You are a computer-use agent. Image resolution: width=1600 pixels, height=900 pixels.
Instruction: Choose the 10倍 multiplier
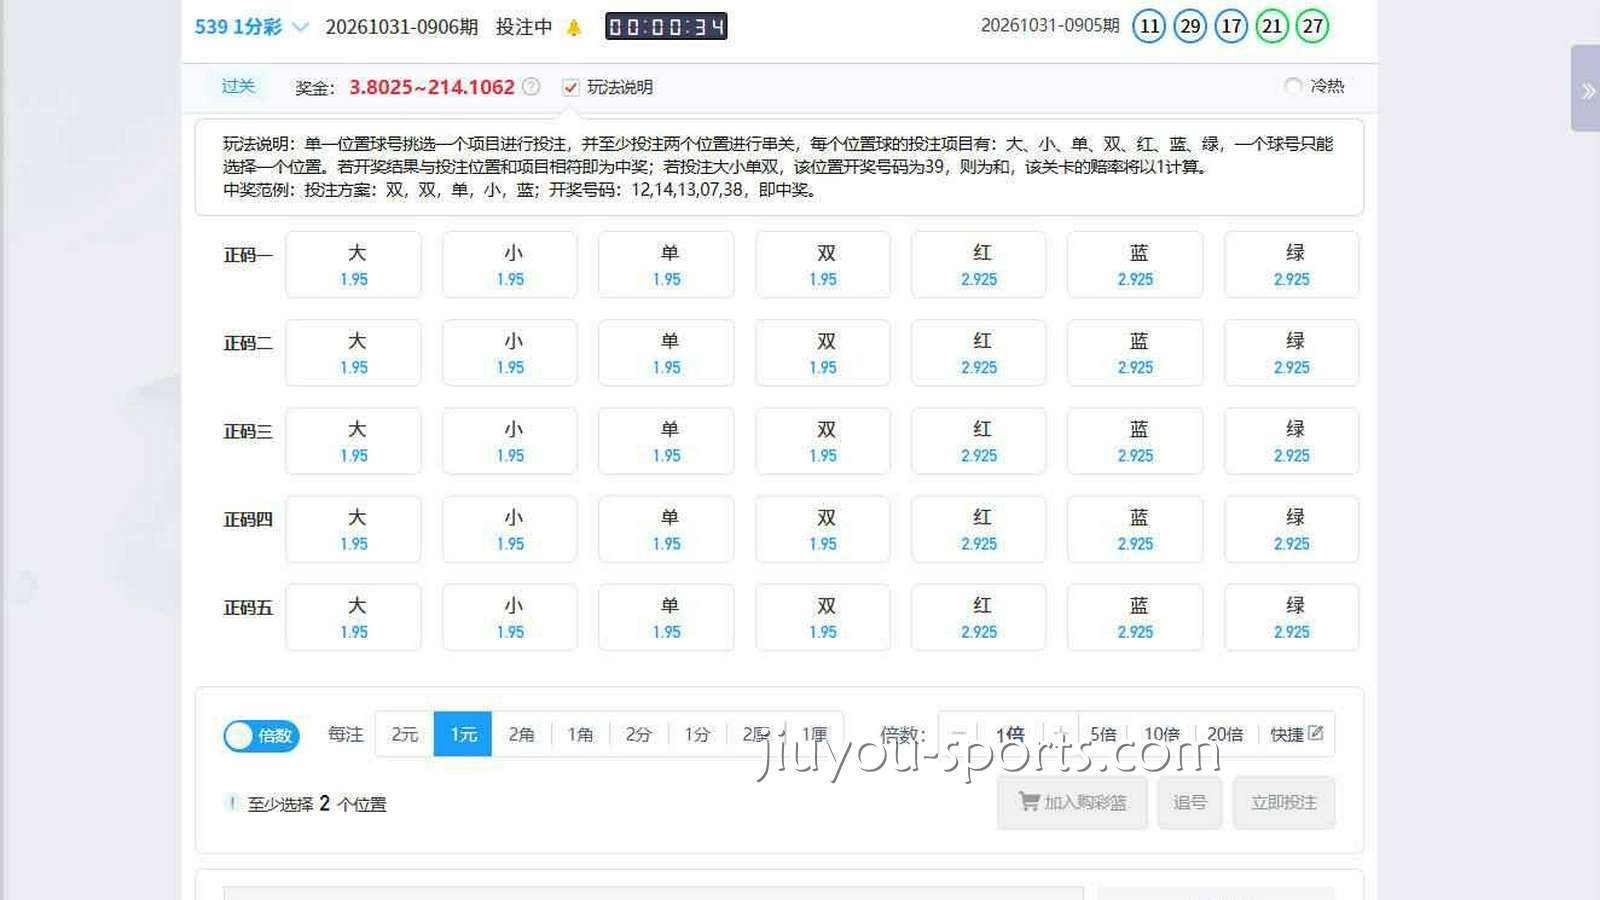click(x=1162, y=734)
